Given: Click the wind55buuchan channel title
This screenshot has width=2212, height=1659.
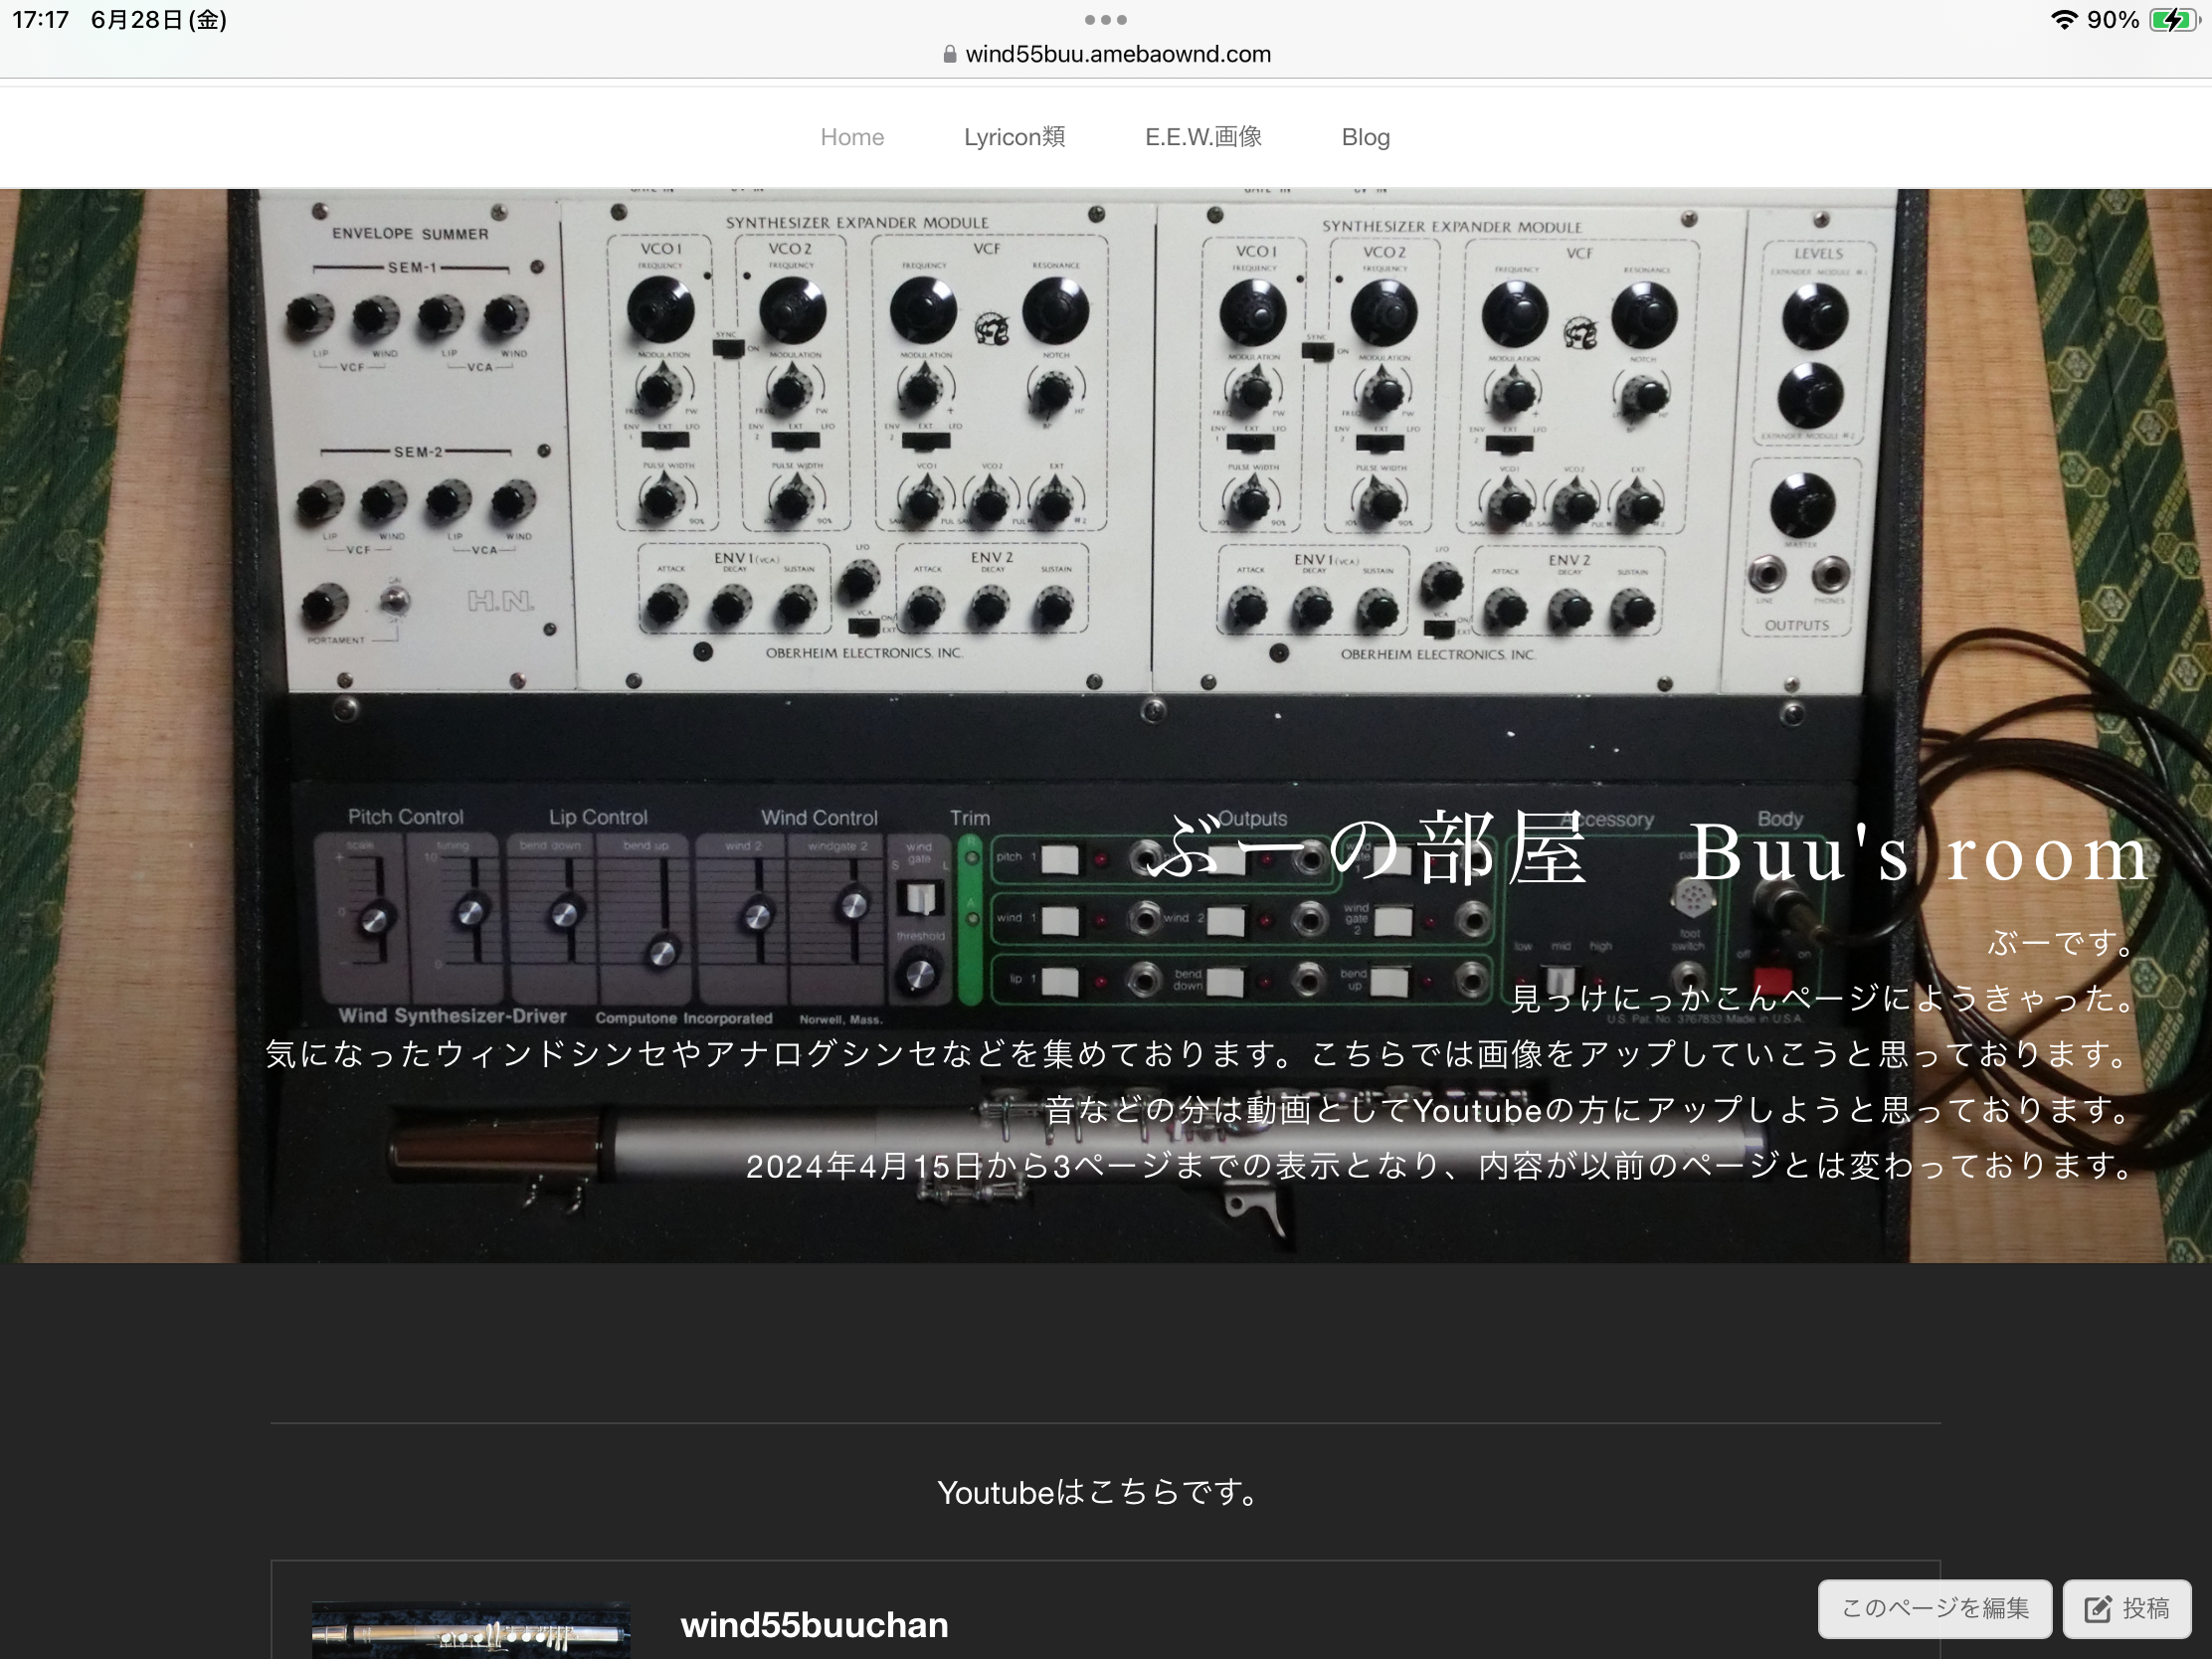Looking at the screenshot, I should coord(814,1624).
